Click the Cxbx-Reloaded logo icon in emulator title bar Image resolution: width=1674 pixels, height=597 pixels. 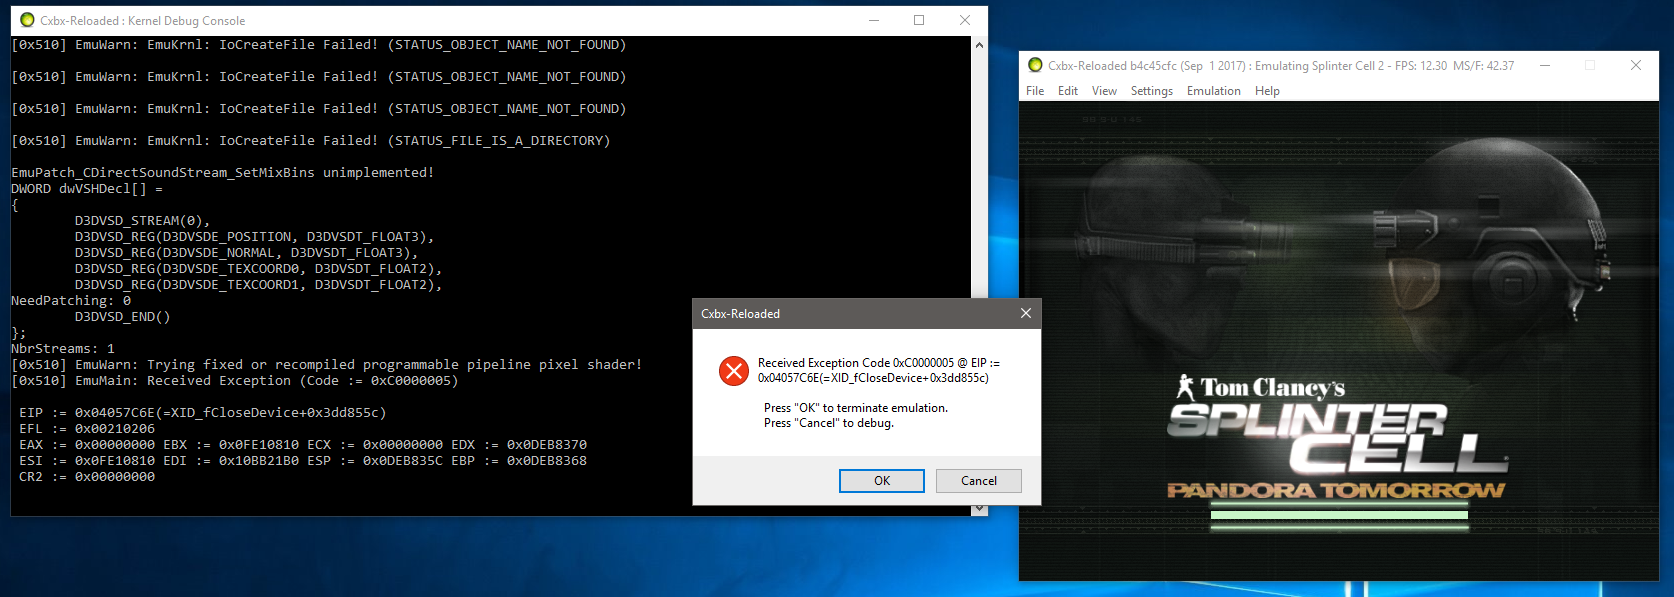[x=1035, y=65]
